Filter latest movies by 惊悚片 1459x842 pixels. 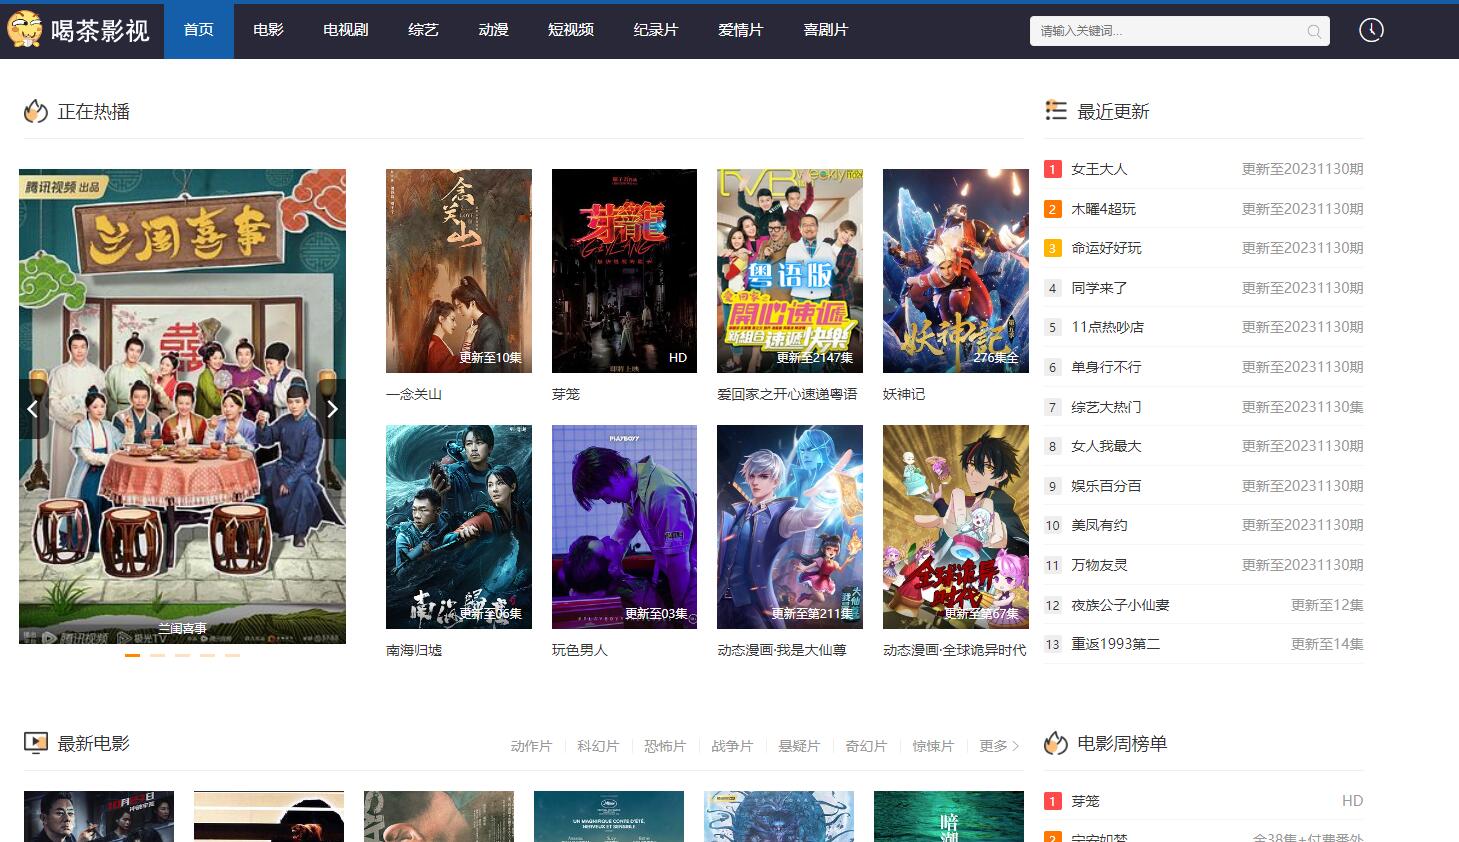click(x=933, y=746)
